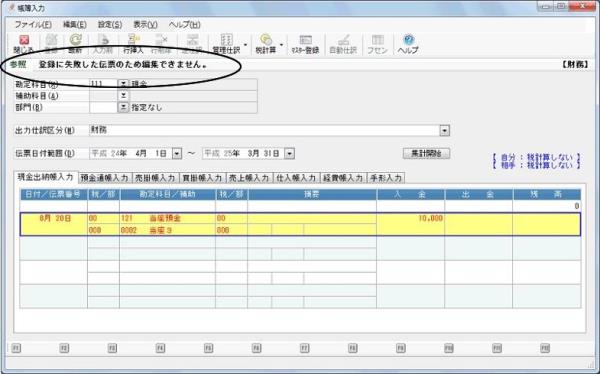600x374 pixels.
Task: Click the 入金 column header
Action: click(x=411, y=194)
